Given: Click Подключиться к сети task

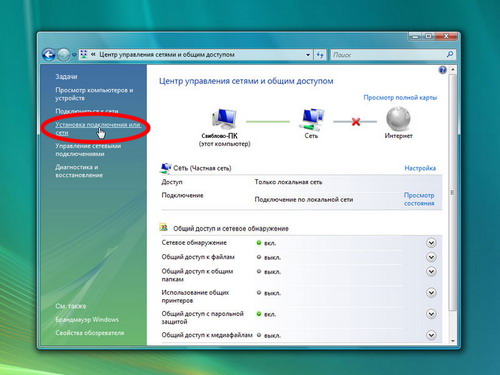Looking at the screenshot, I should [x=87, y=111].
